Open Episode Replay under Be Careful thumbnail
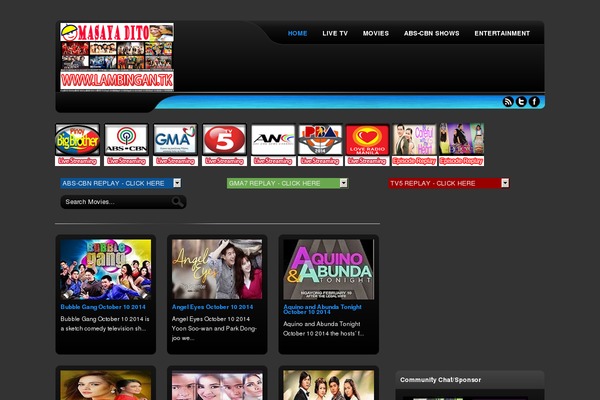Image resolution: width=600 pixels, height=400 pixels. click(414, 161)
